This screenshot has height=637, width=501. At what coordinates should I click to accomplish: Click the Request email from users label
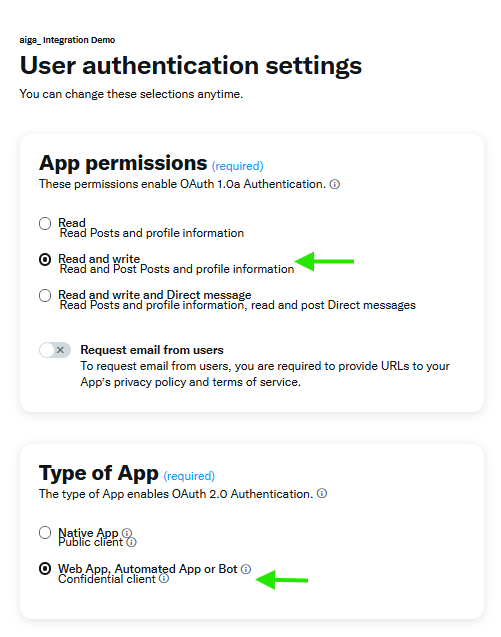tap(152, 350)
